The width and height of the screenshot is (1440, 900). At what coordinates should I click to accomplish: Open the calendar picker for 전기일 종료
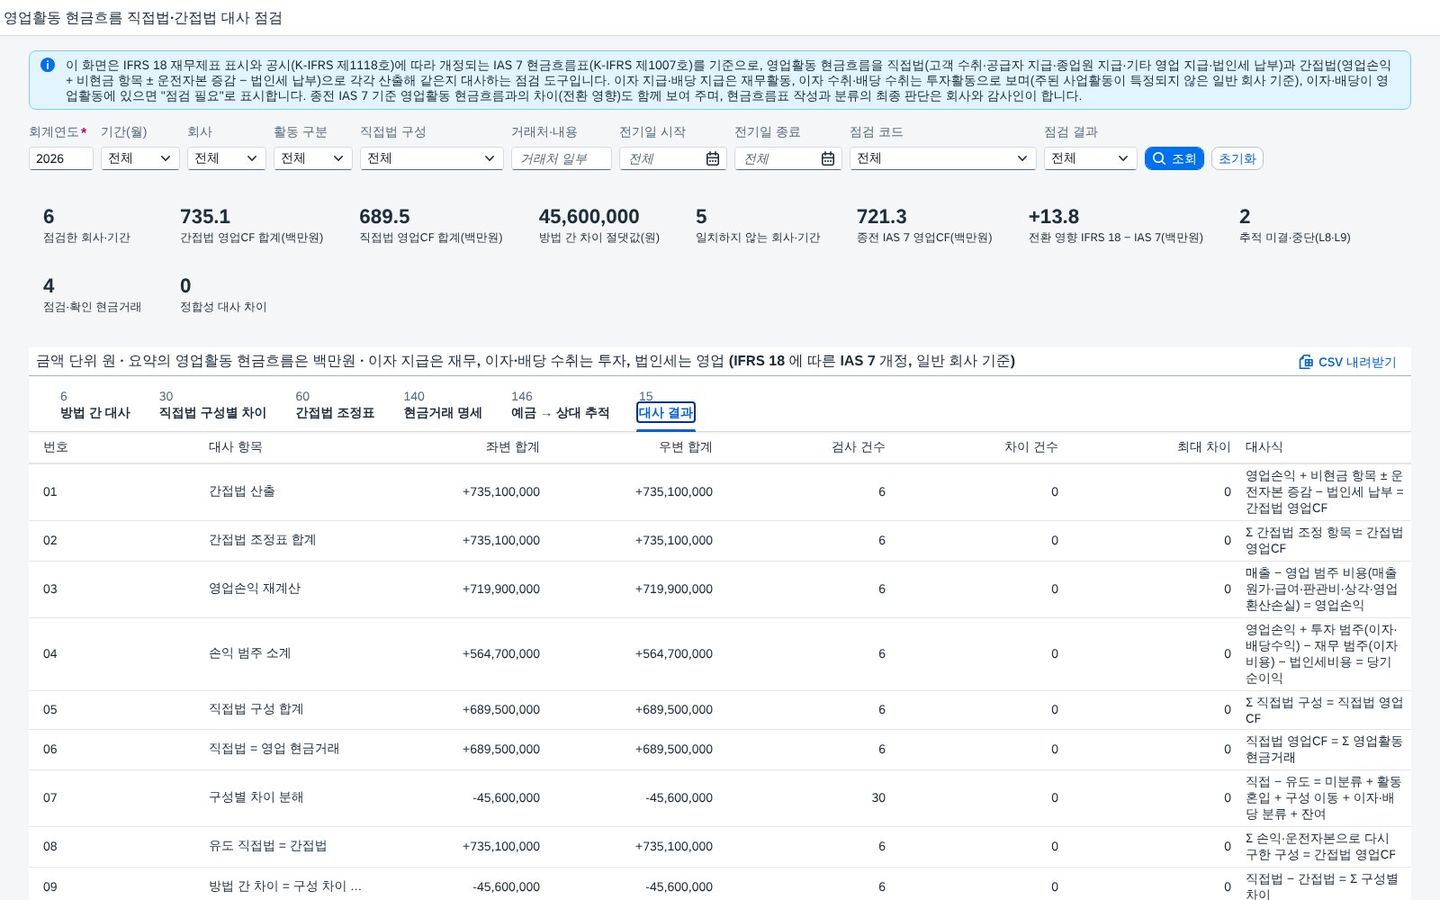(828, 158)
